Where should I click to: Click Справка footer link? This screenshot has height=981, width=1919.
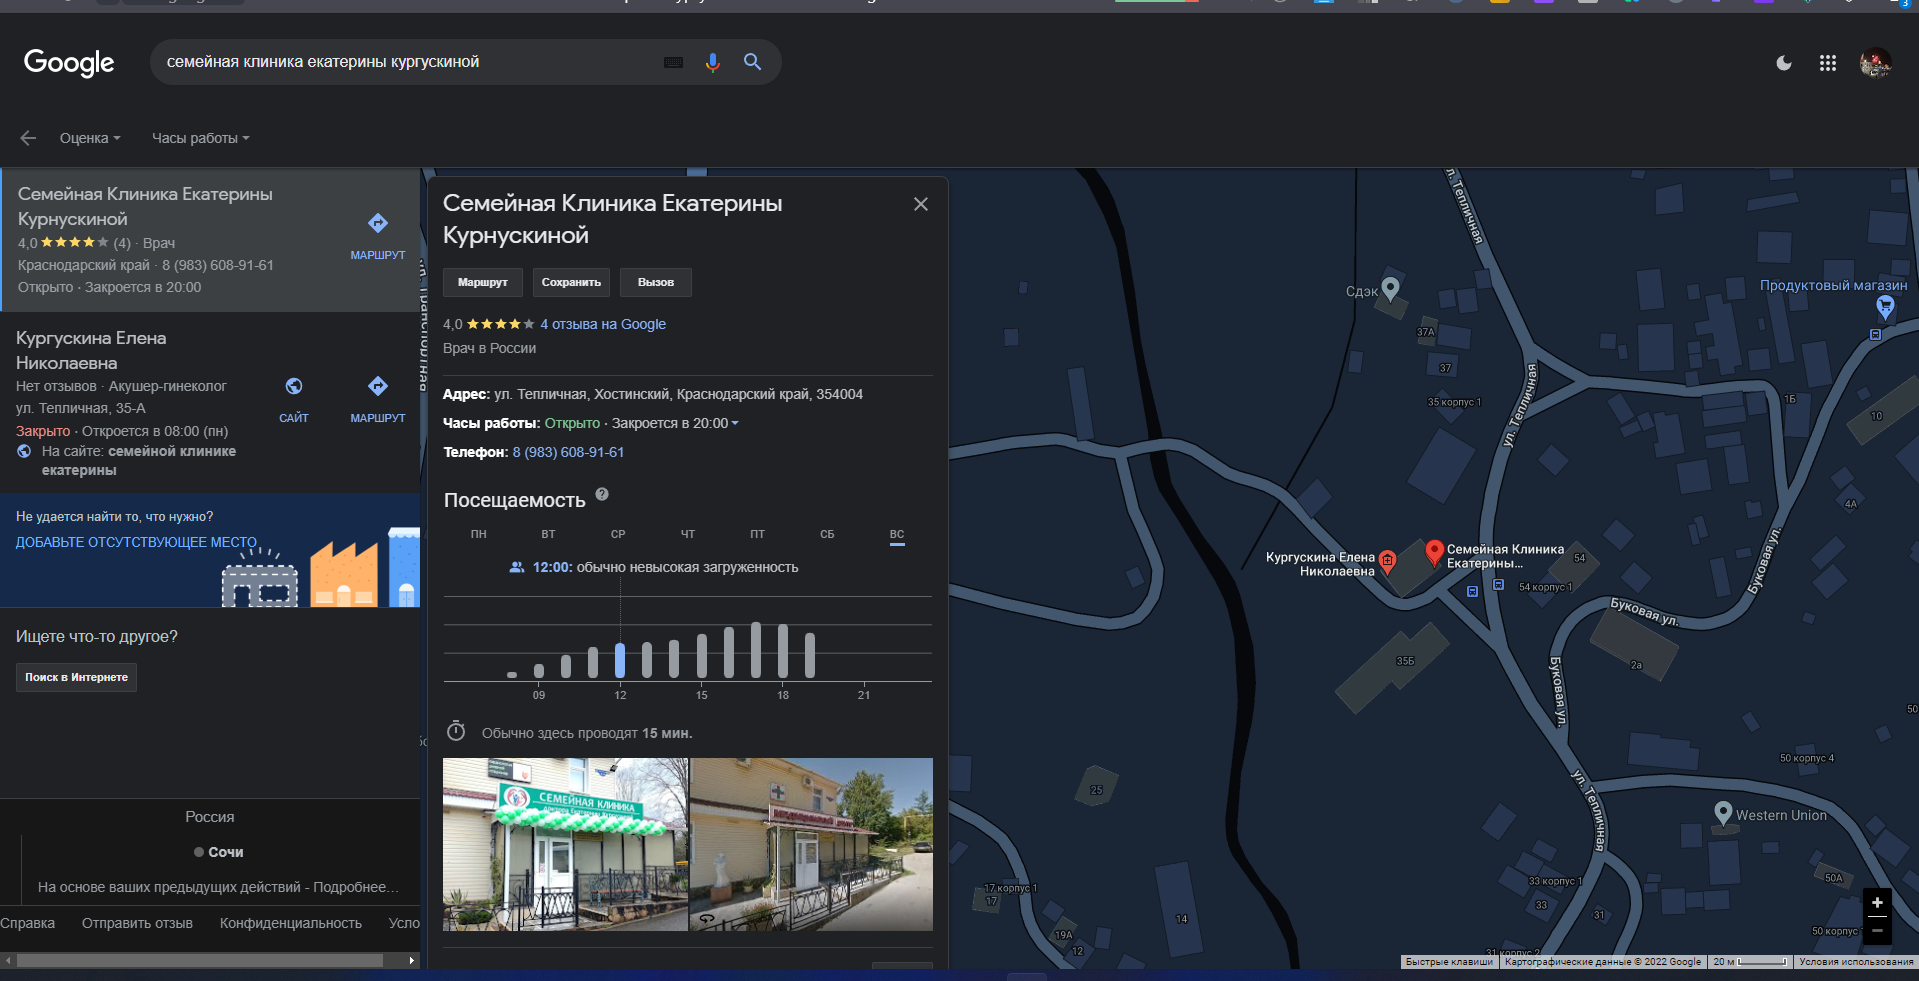[x=28, y=923]
